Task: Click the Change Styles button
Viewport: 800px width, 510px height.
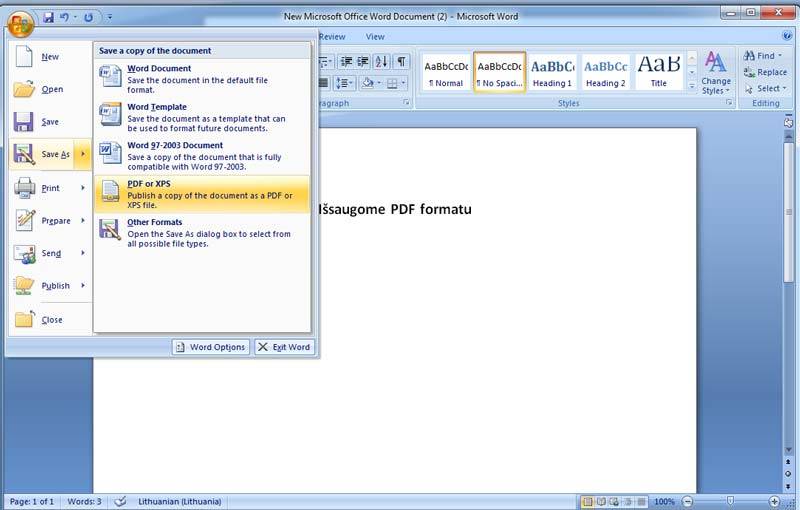Action: click(716, 73)
